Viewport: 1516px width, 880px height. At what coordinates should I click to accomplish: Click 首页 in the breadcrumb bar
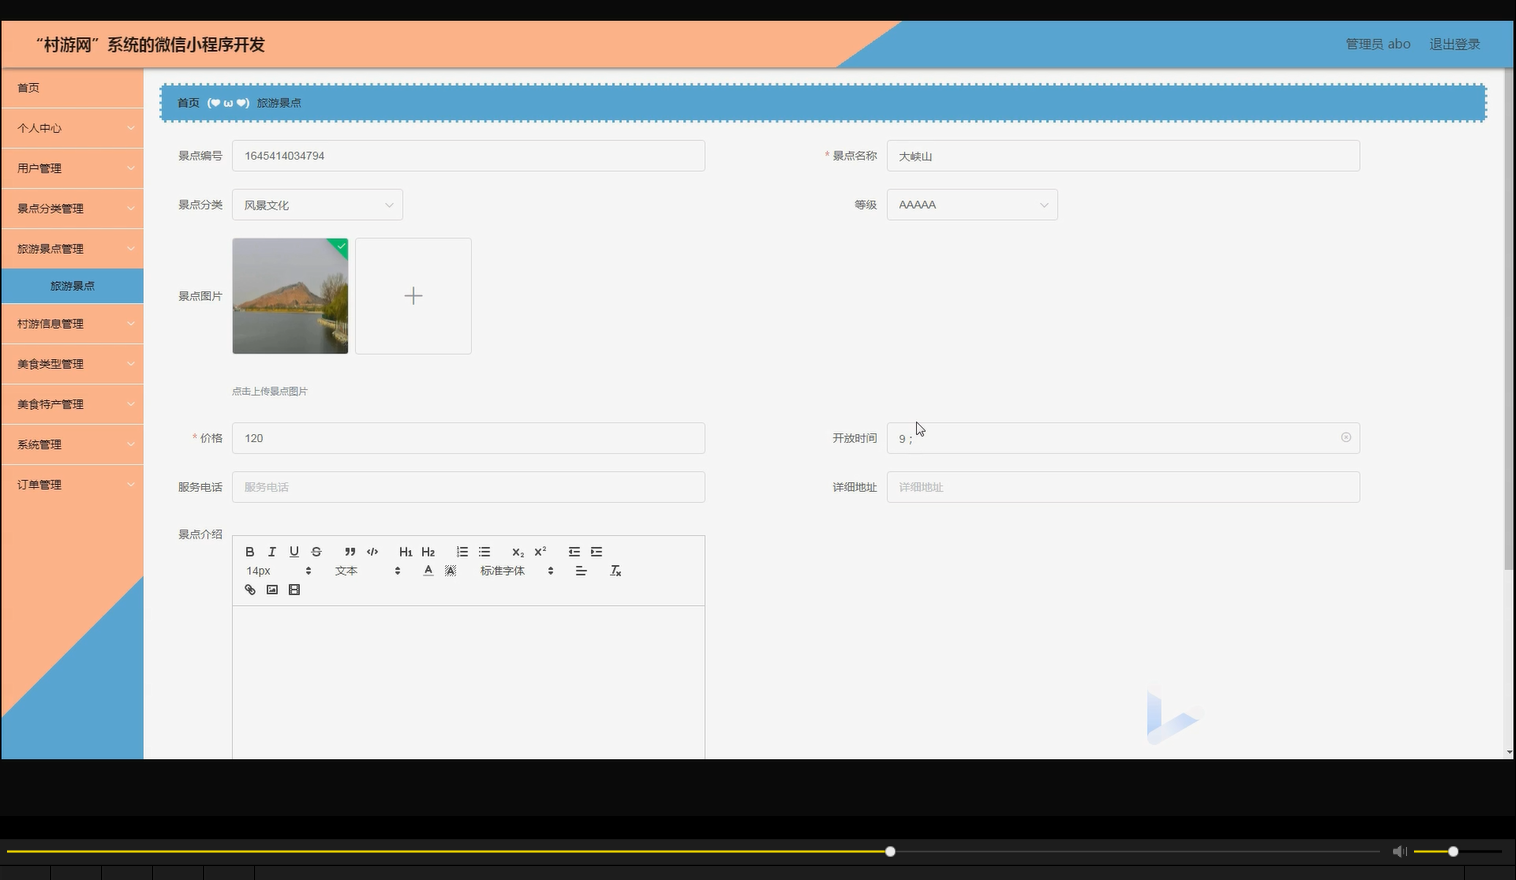pyautogui.click(x=188, y=103)
